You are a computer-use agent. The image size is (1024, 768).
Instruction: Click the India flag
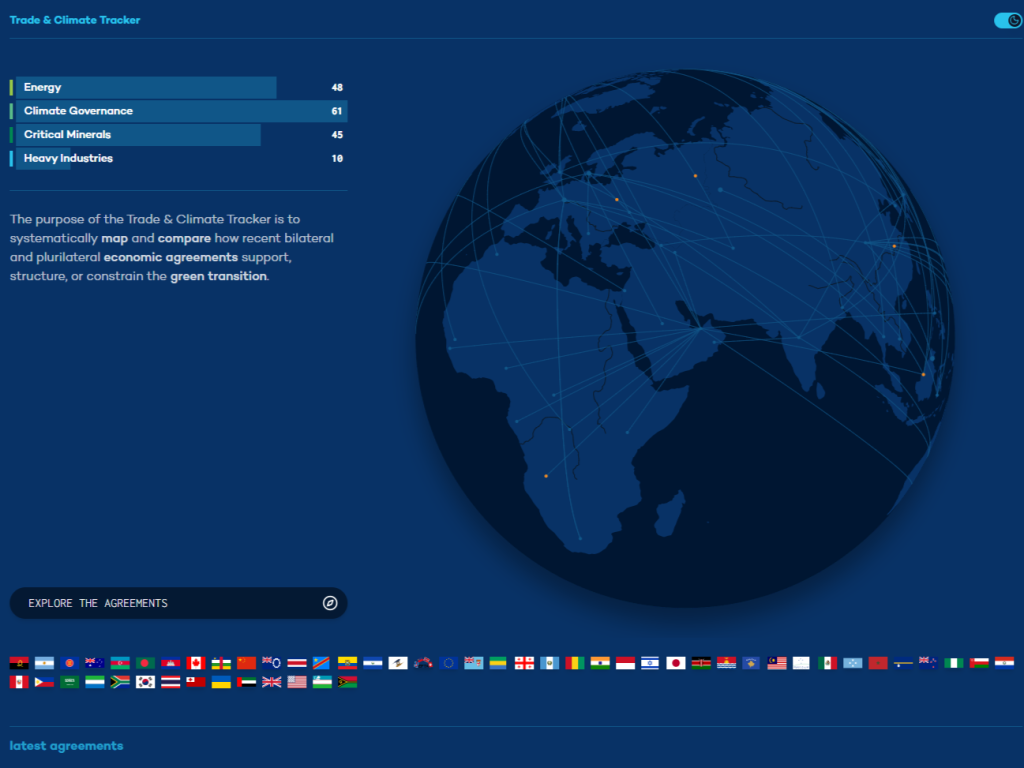point(600,663)
